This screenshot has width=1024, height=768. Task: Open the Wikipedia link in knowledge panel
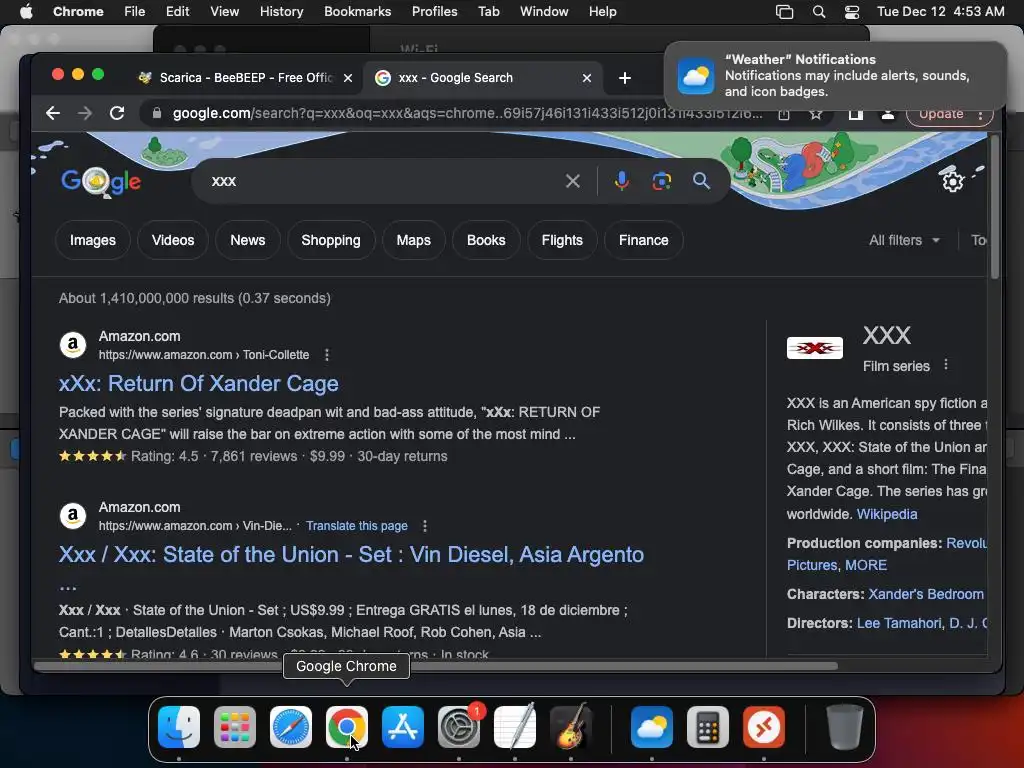(887, 514)
